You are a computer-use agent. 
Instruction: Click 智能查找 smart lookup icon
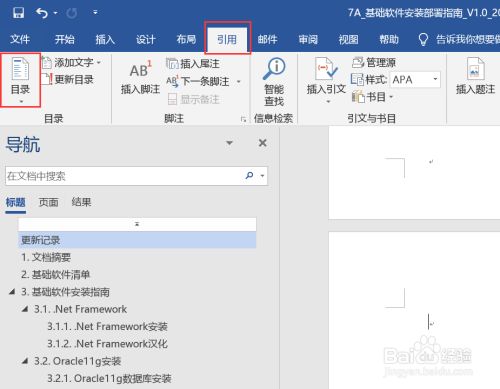274,82
